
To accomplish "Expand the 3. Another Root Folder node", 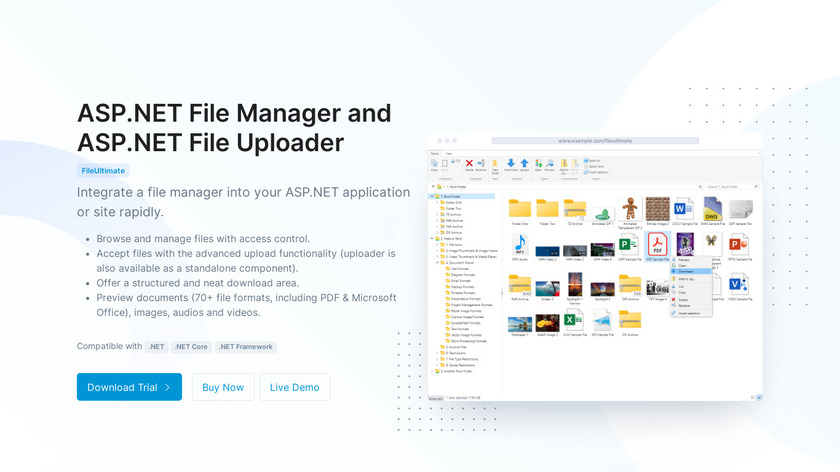I will pos(432,371).
